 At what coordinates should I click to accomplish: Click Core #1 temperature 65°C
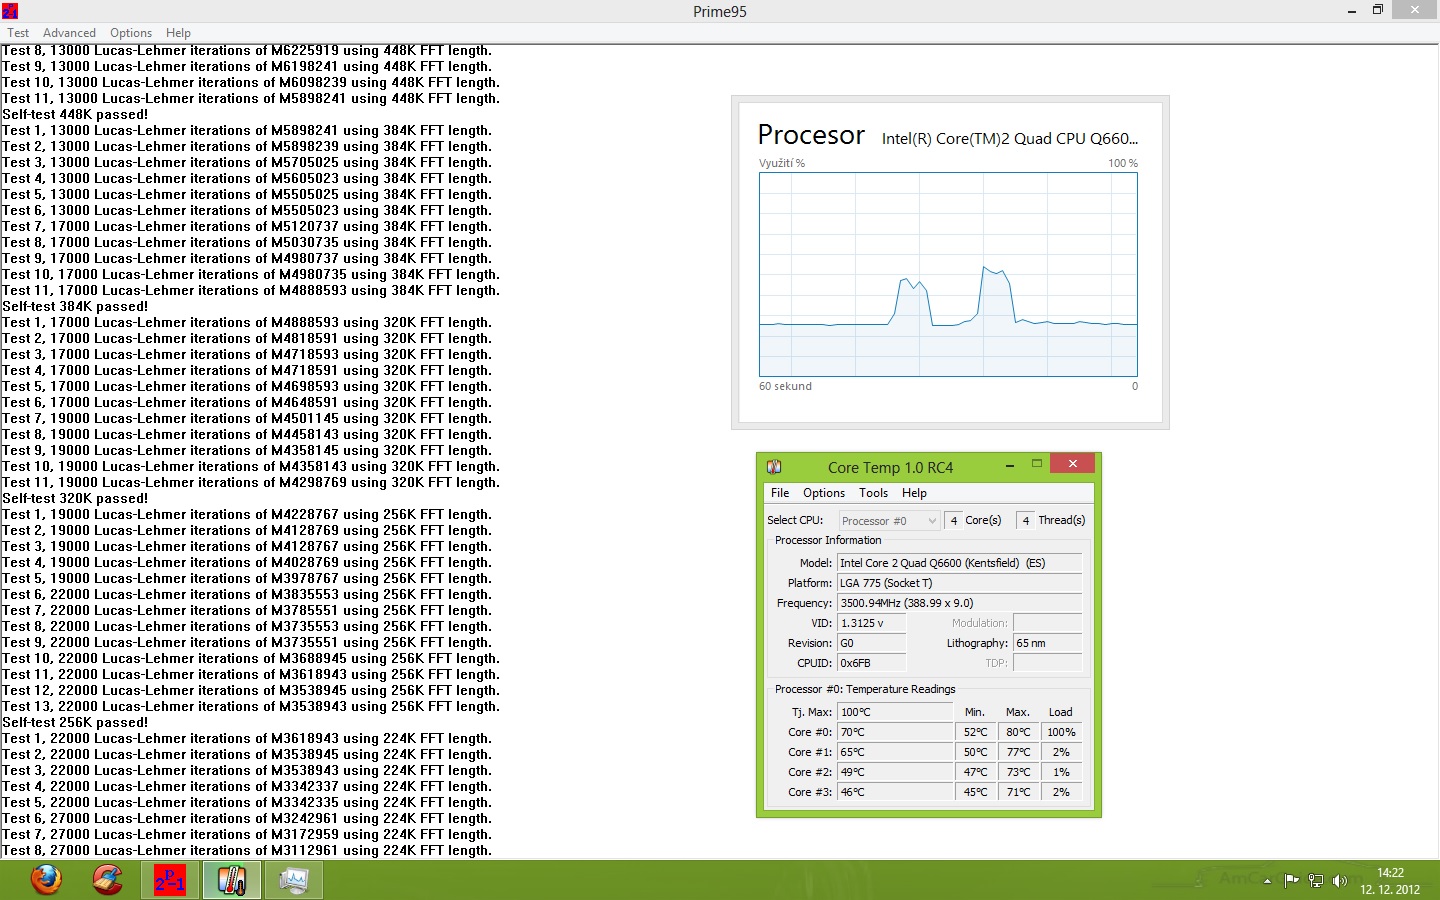[895, 752]
